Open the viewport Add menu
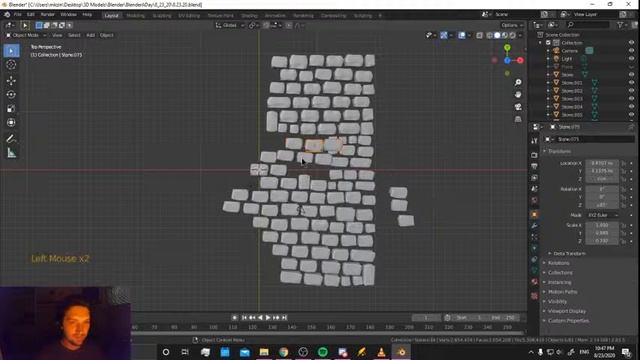The width and height of the screenshot is (640, 360). [x=90, y=35]
